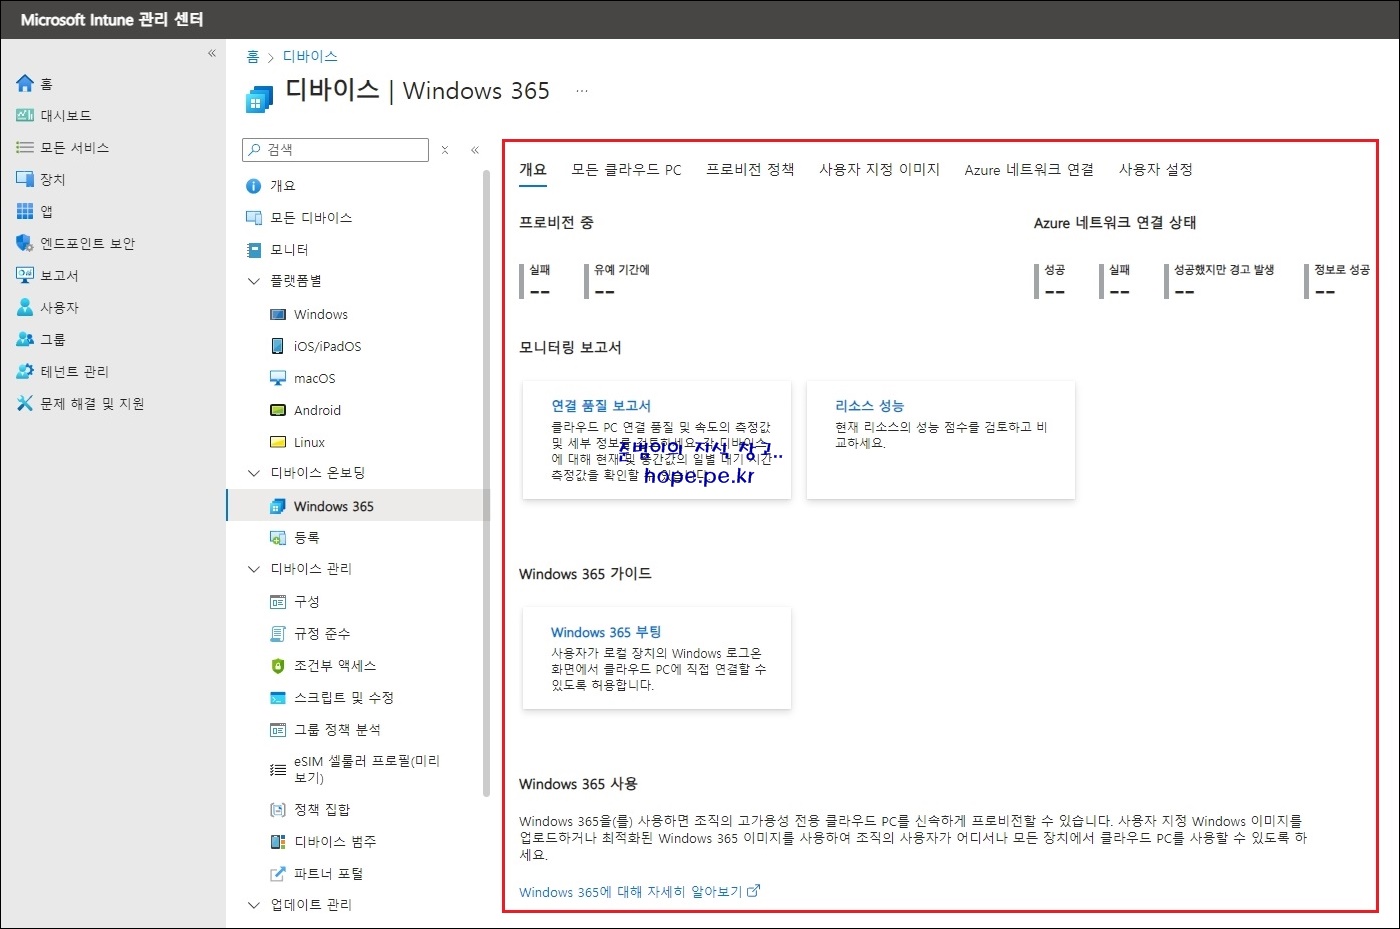Open Learn more about Windows 365 link
Screen dimensions: 1400x929
click(x=639, y=892)
